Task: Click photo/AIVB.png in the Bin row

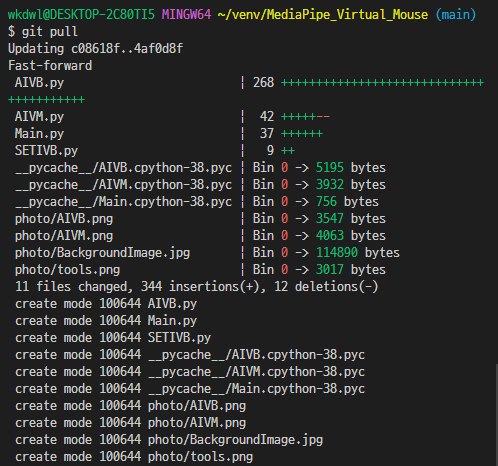Action: (x=64, y=219)
